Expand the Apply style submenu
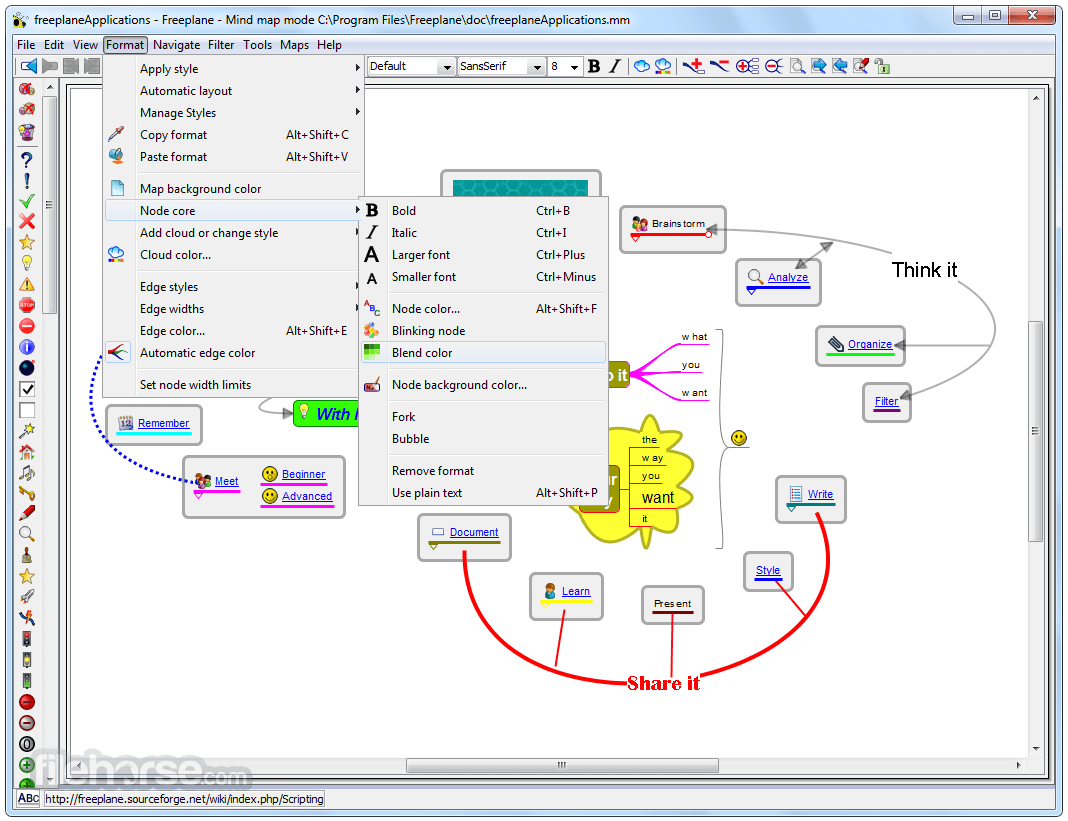 click(x=234, y=69)
